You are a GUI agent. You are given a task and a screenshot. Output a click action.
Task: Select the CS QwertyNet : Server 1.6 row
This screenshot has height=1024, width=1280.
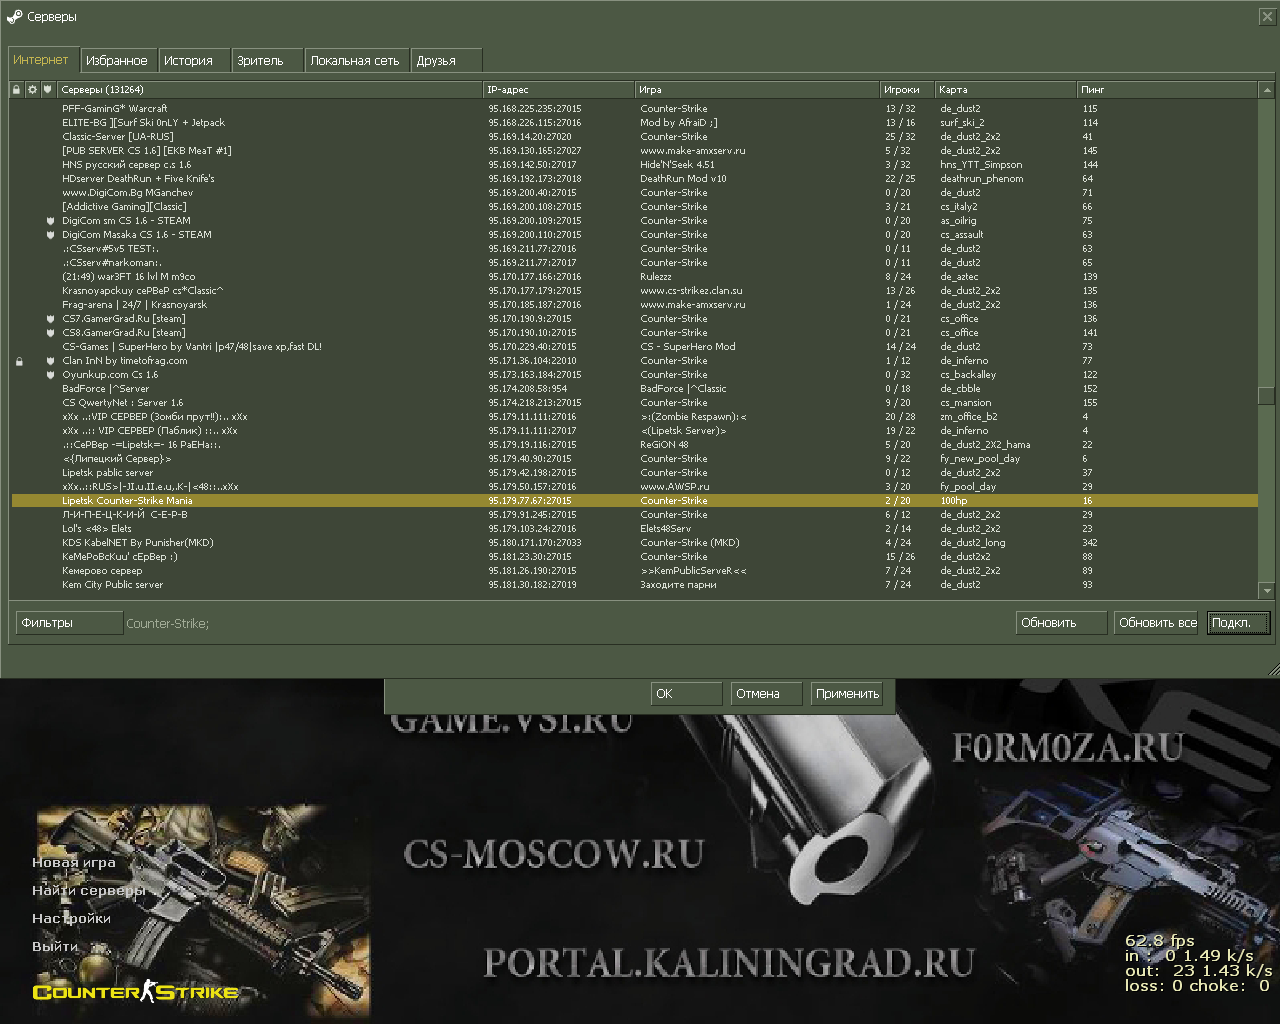[635, 403]
